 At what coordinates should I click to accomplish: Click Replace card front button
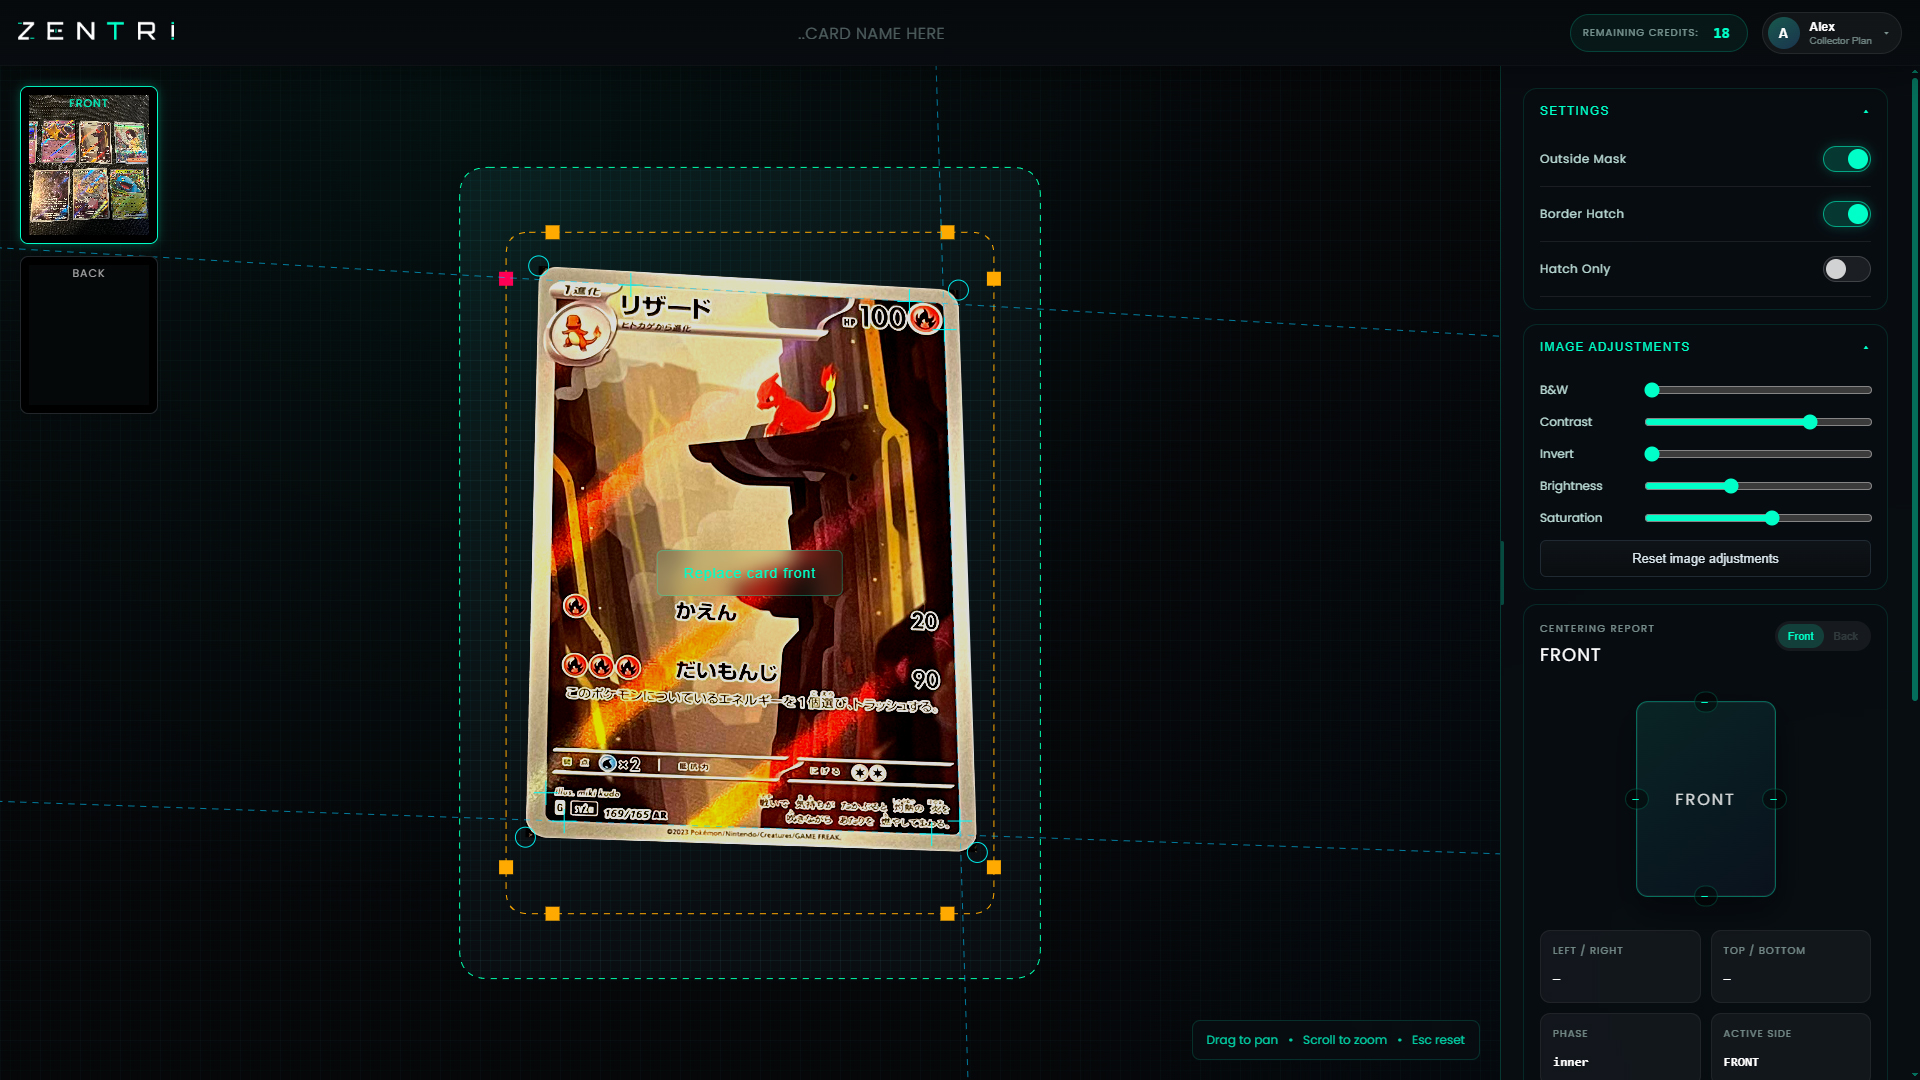(x=749, y=573)
